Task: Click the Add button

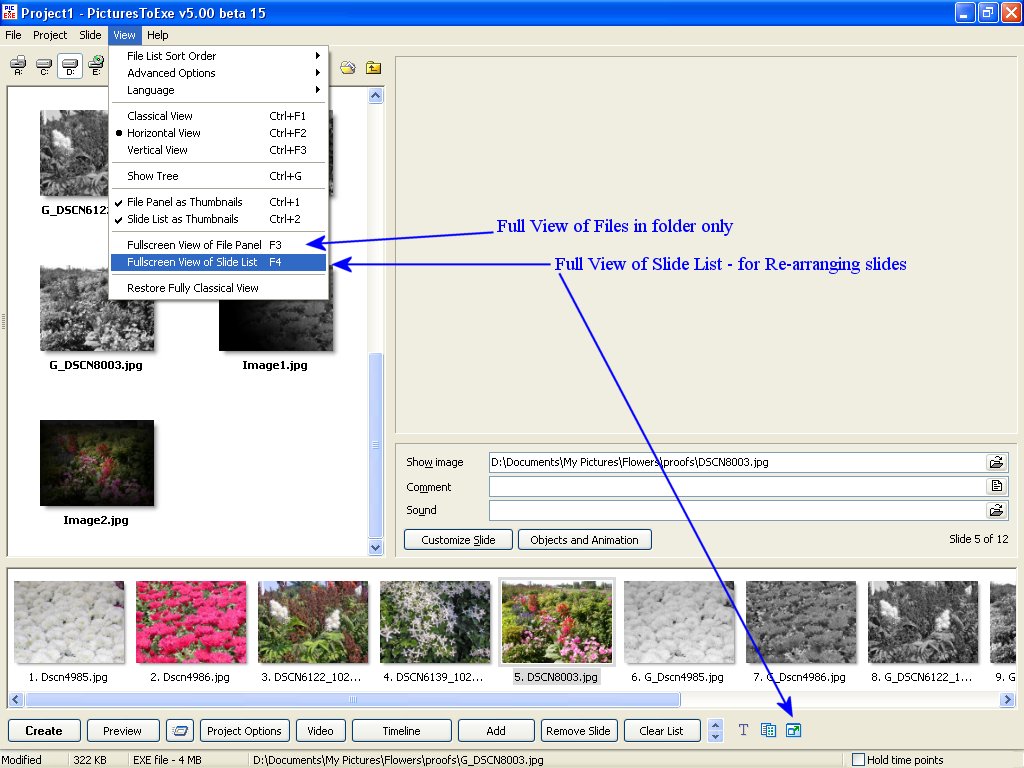Action: point(496,731)
